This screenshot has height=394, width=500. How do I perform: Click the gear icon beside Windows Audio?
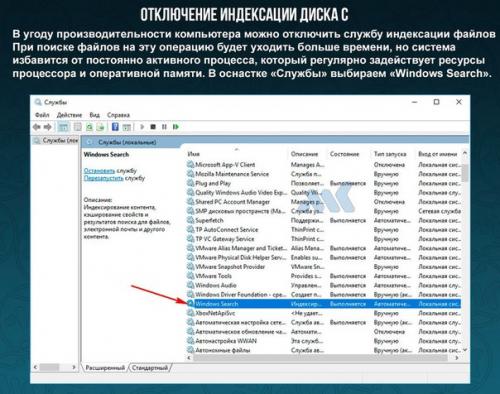coord(190,285)
